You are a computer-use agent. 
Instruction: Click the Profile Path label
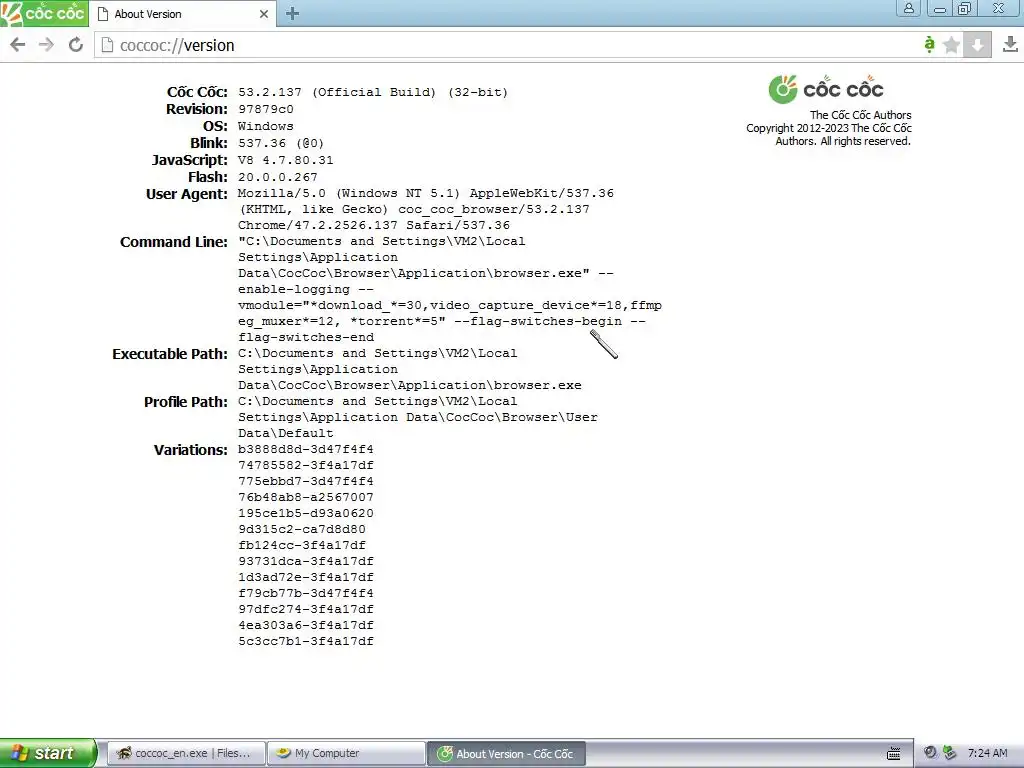(186, 402)
